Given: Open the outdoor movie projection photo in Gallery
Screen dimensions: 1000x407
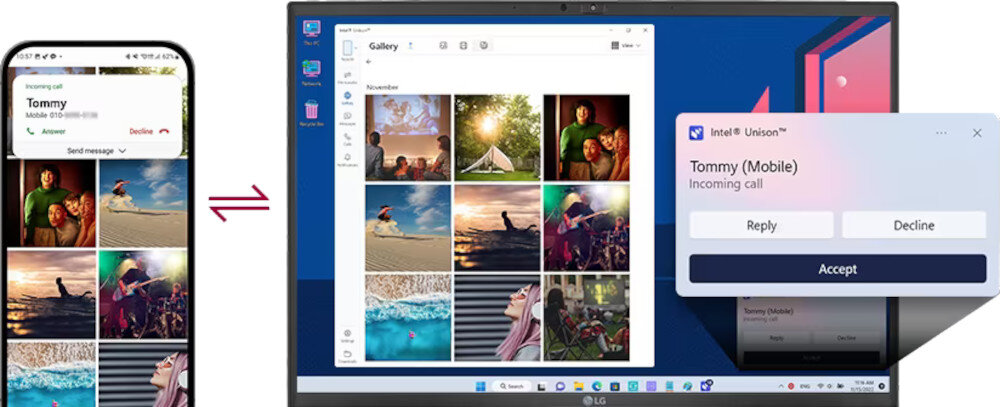Looking at the screenshot, I should pos(408,138).
